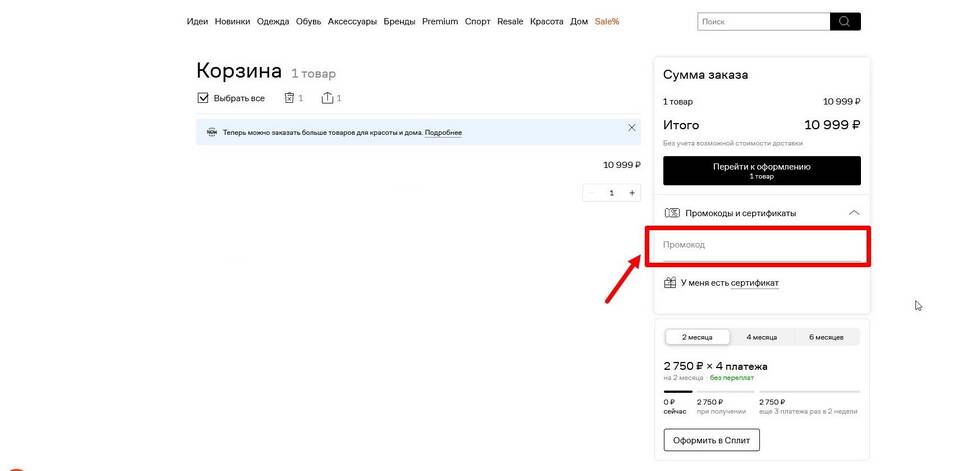The image size is (960, 471).
Task: Select the "6 месяцев" installment option
Action: (x=826, y=337)
